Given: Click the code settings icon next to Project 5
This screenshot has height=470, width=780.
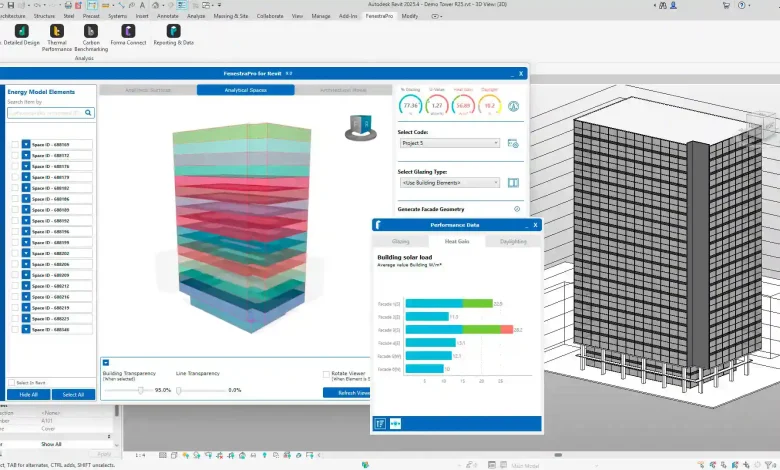Looking at the screenshot, I should click(x=513, y=143).
